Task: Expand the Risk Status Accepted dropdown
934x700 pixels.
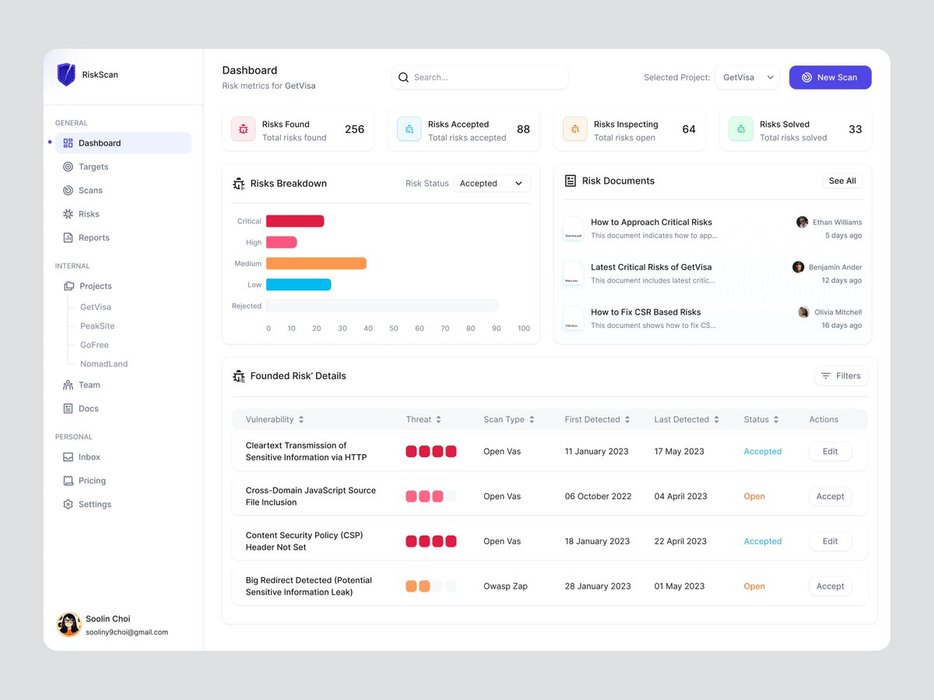Action: coord(491,184)
